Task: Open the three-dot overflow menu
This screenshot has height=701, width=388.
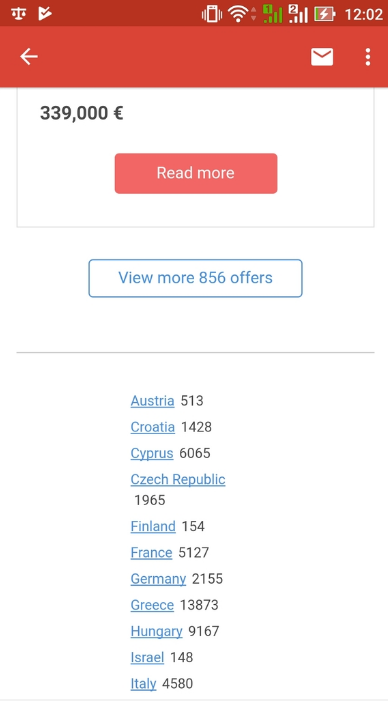Action: coord(367,57)
